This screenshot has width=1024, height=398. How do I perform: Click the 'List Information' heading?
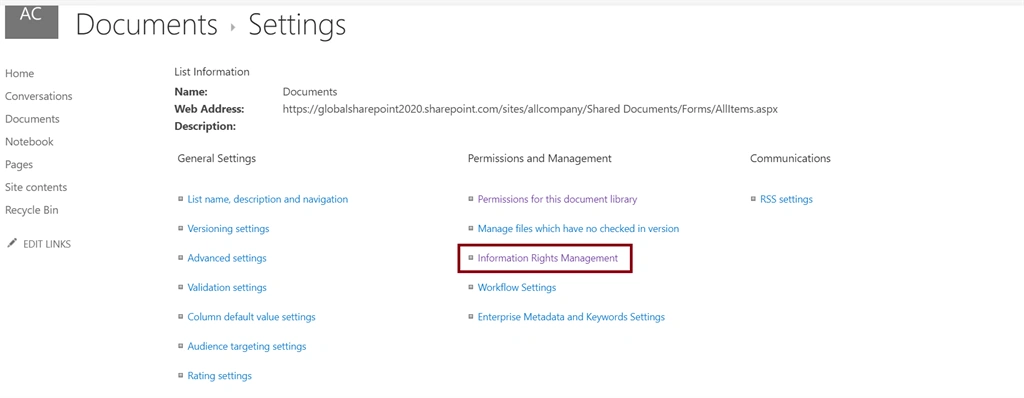pyautogui.click(x=212, y=72)
